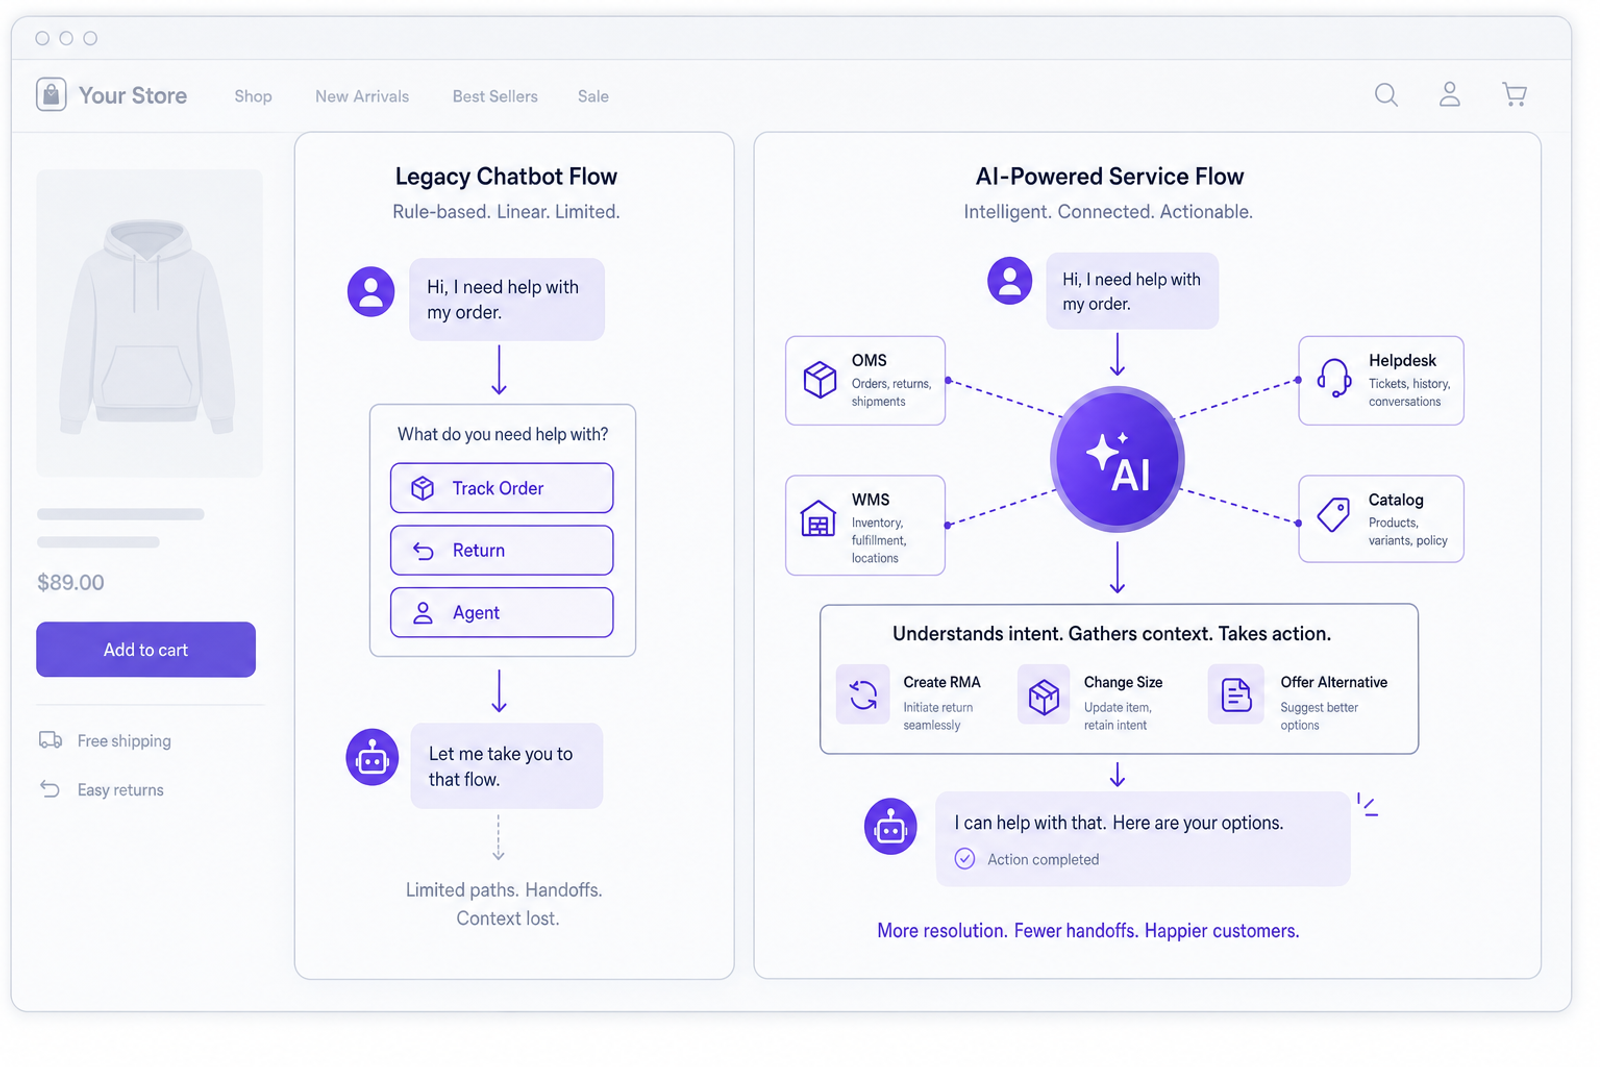The width and height of the screenshot is (1600, 1067).
Task: Click the Your Store bag logo icon
Action: (x=51, y=95)
